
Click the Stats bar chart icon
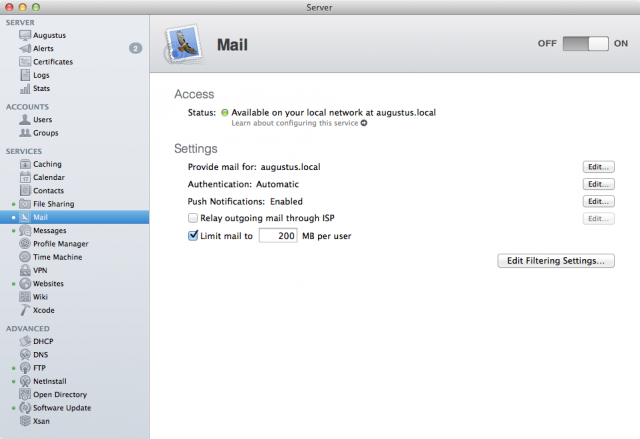[25, 89]
